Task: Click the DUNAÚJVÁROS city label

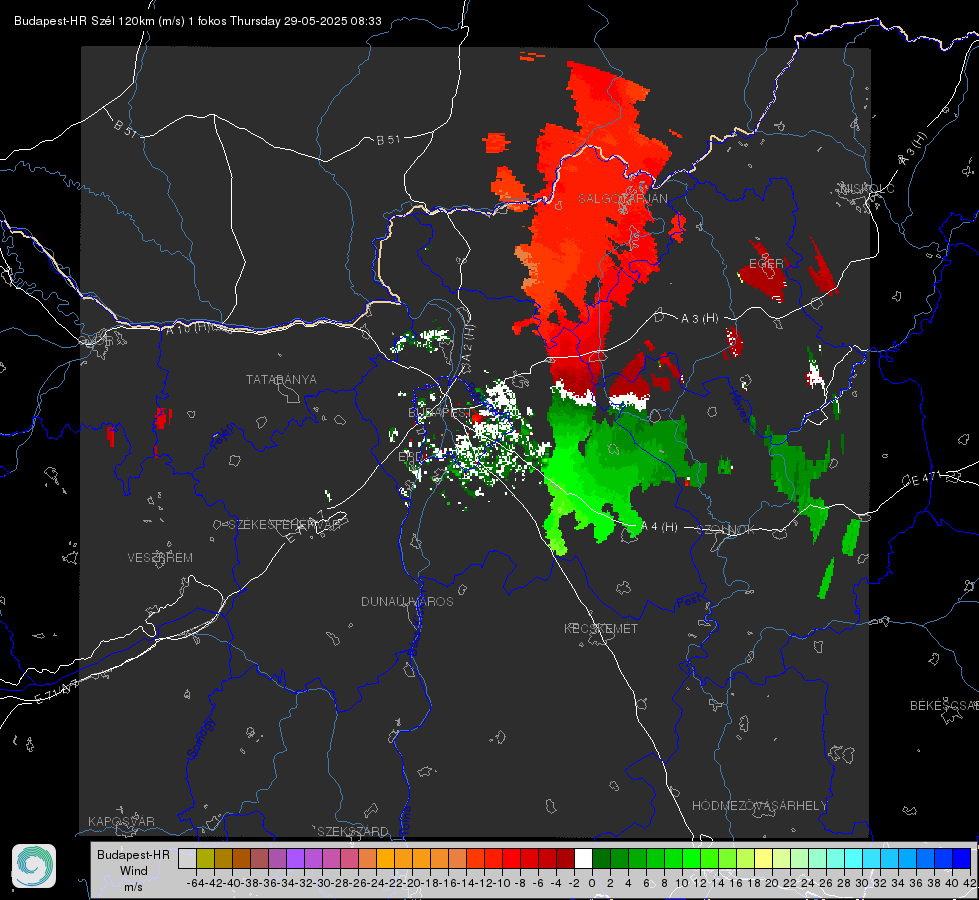Action: point(407,601)
